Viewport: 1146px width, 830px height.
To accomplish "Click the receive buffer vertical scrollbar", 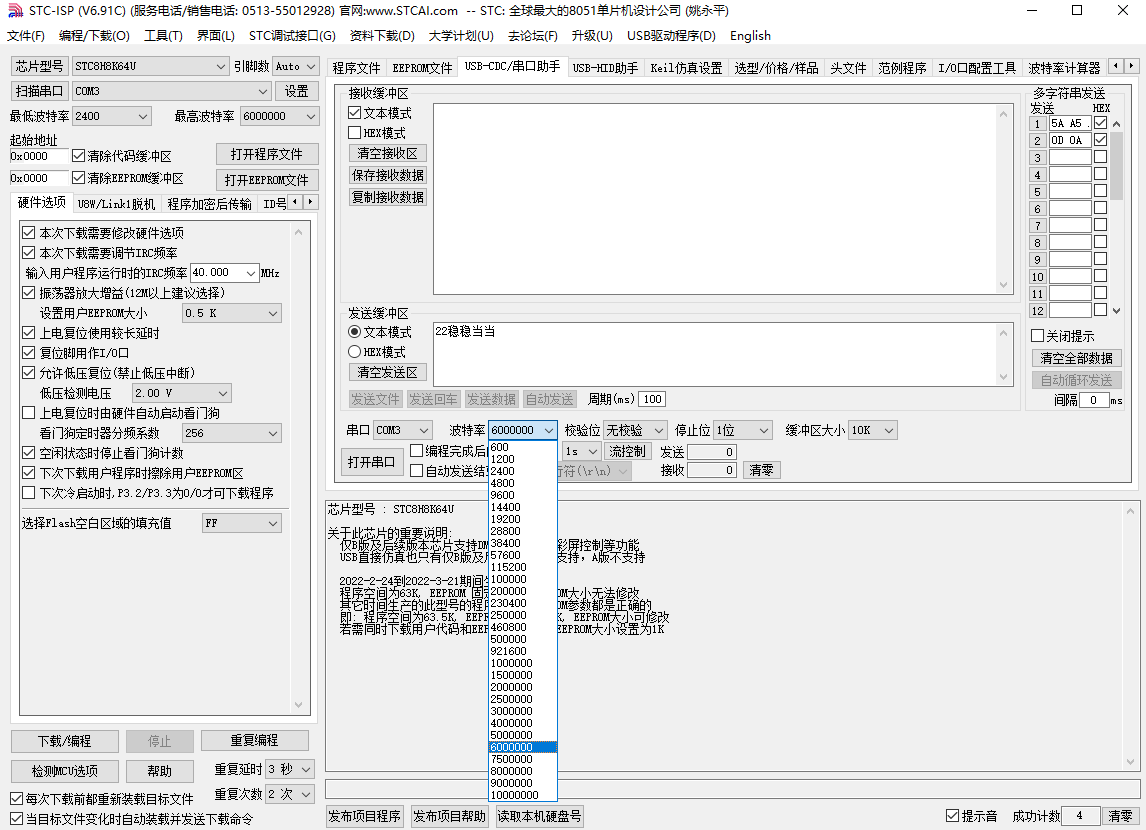I will 1003,199.
